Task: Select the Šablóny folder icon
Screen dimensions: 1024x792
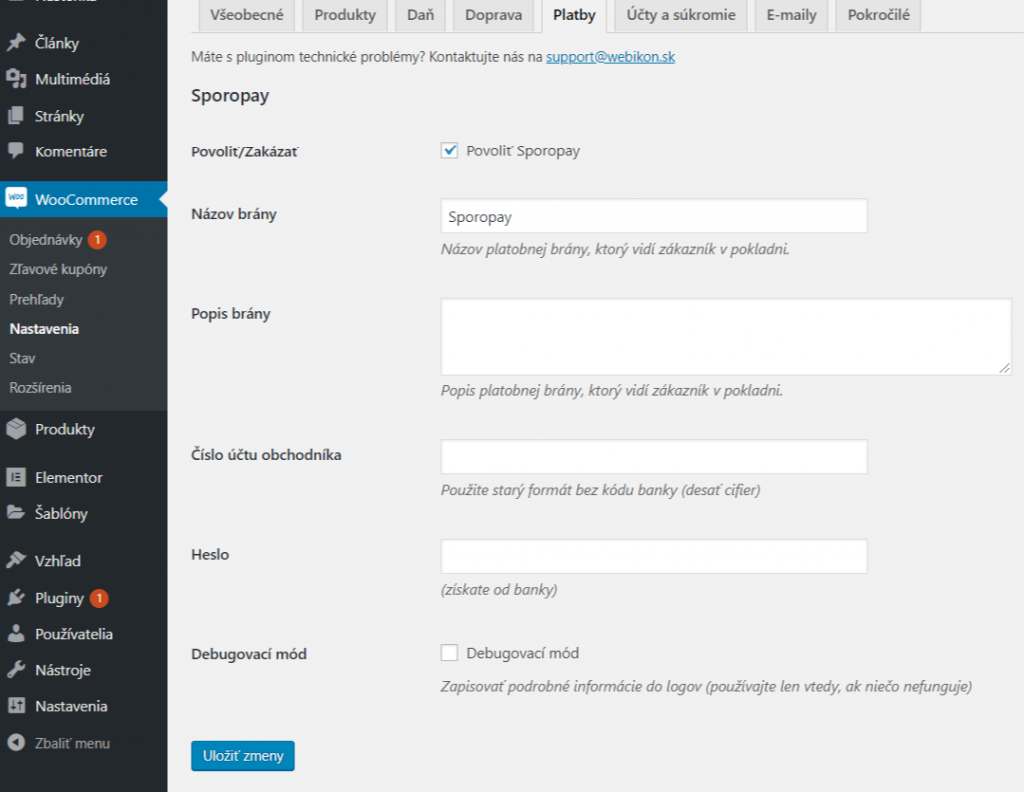Action: click(14, 512)
